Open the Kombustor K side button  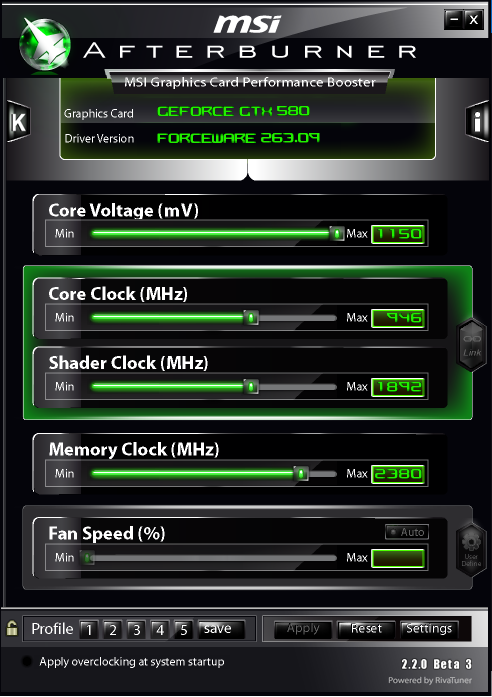click(19, 121)
